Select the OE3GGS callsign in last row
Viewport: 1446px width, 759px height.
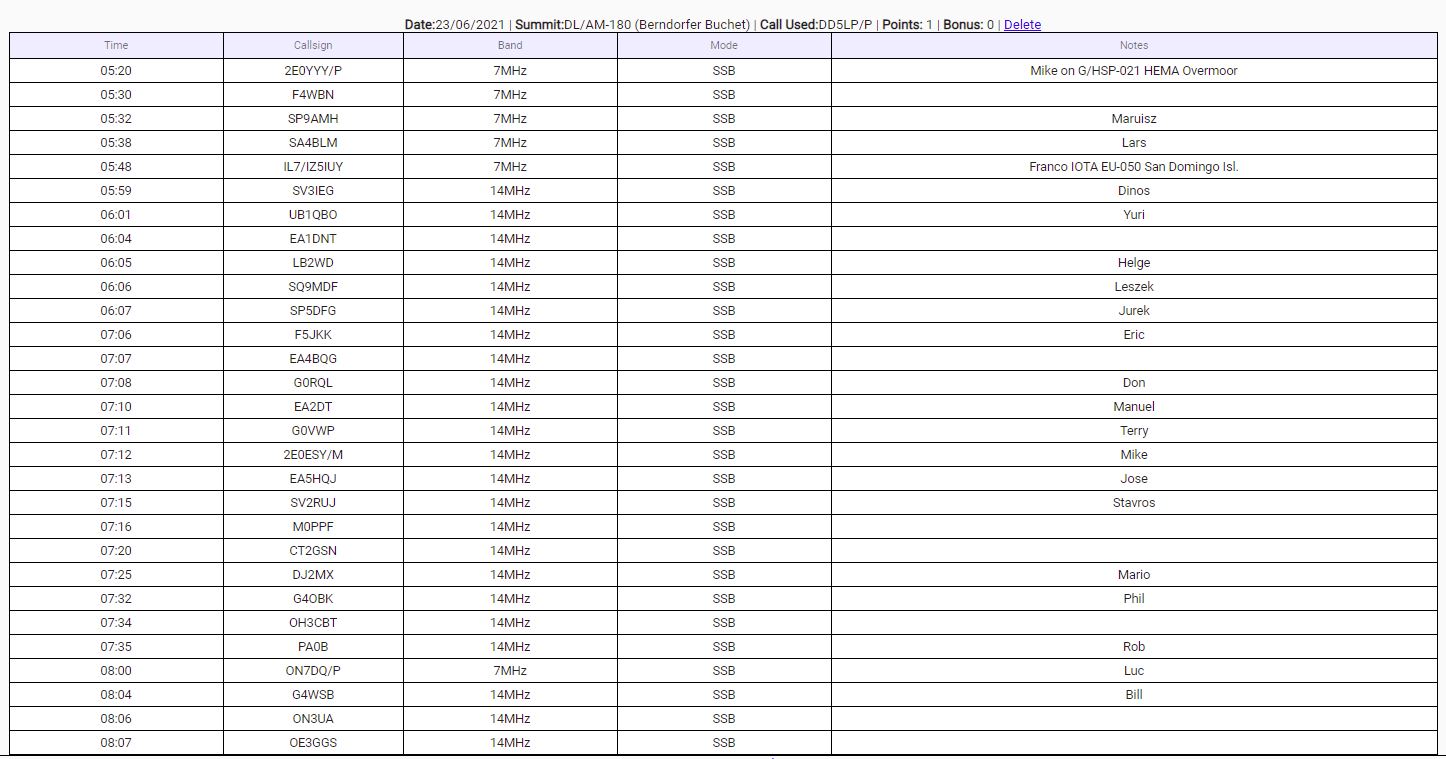point(313,743)
